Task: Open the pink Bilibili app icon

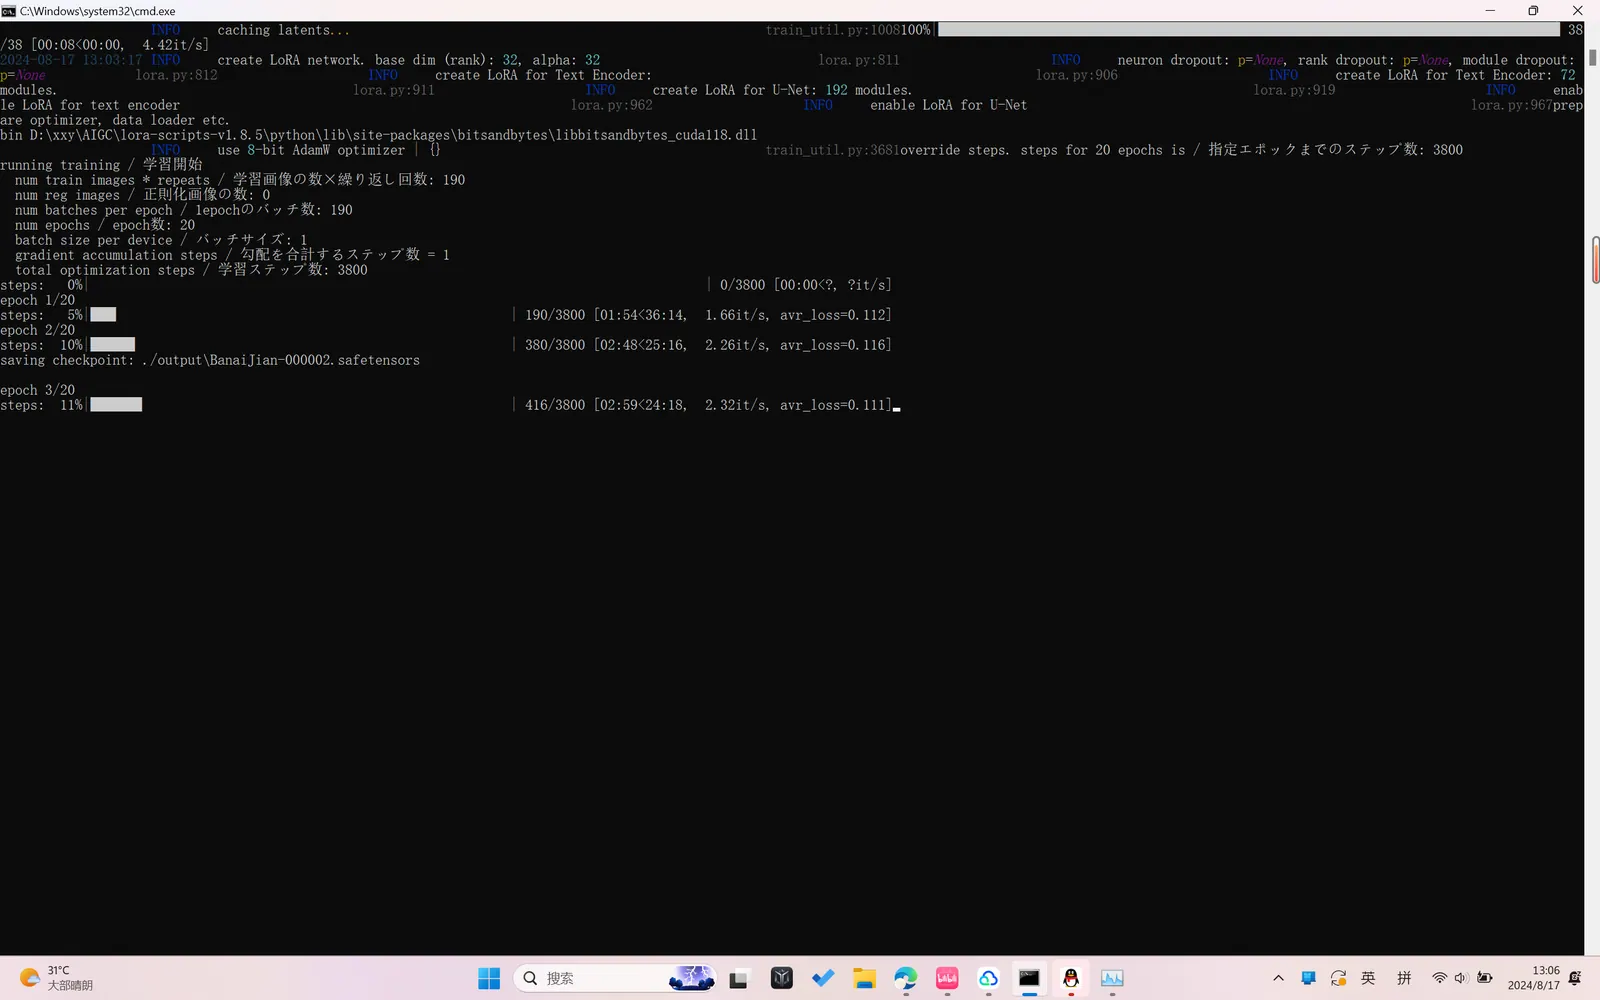Action: 947,978
